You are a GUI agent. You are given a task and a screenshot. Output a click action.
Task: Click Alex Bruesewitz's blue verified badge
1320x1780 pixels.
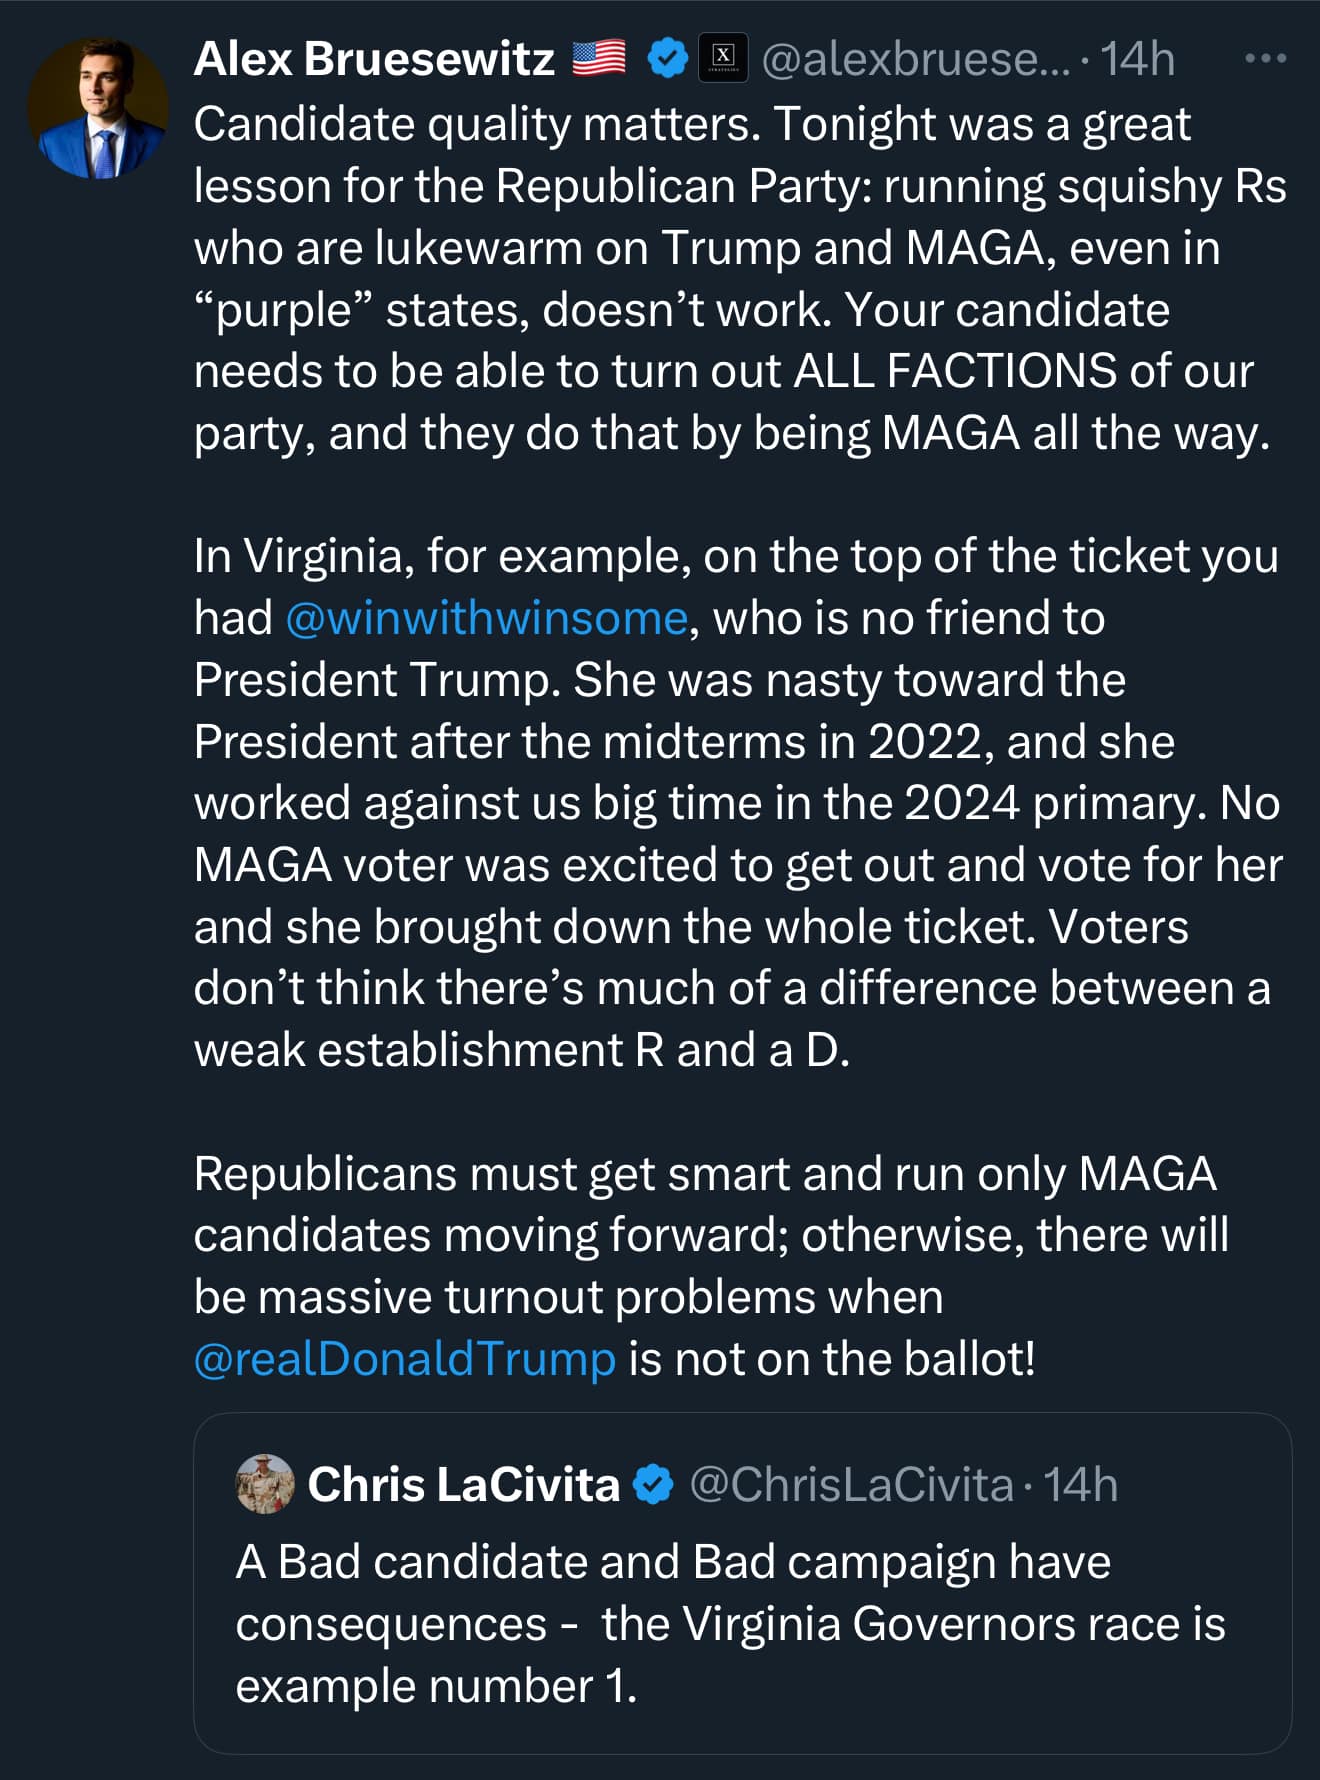(x=667, y=58)
